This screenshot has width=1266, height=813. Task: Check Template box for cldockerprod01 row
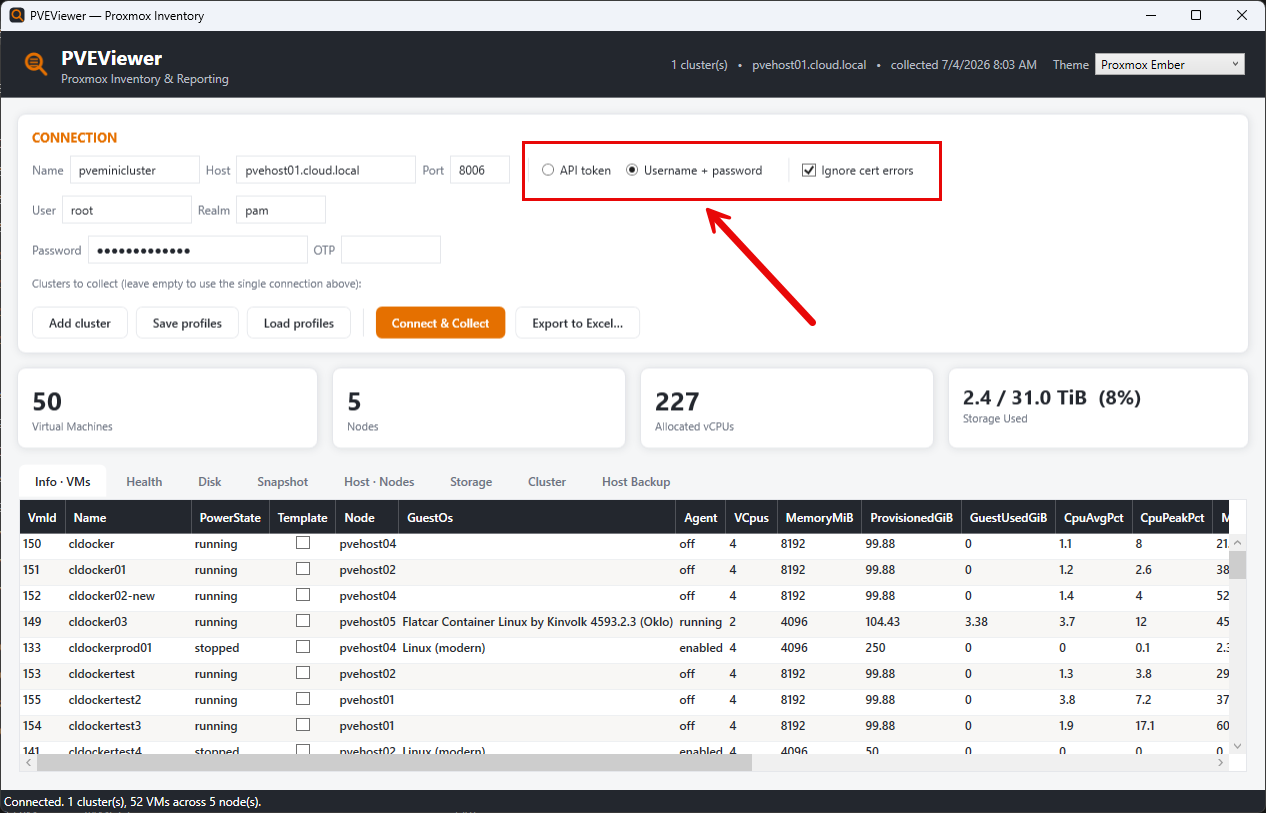click(x=303, y=647)
